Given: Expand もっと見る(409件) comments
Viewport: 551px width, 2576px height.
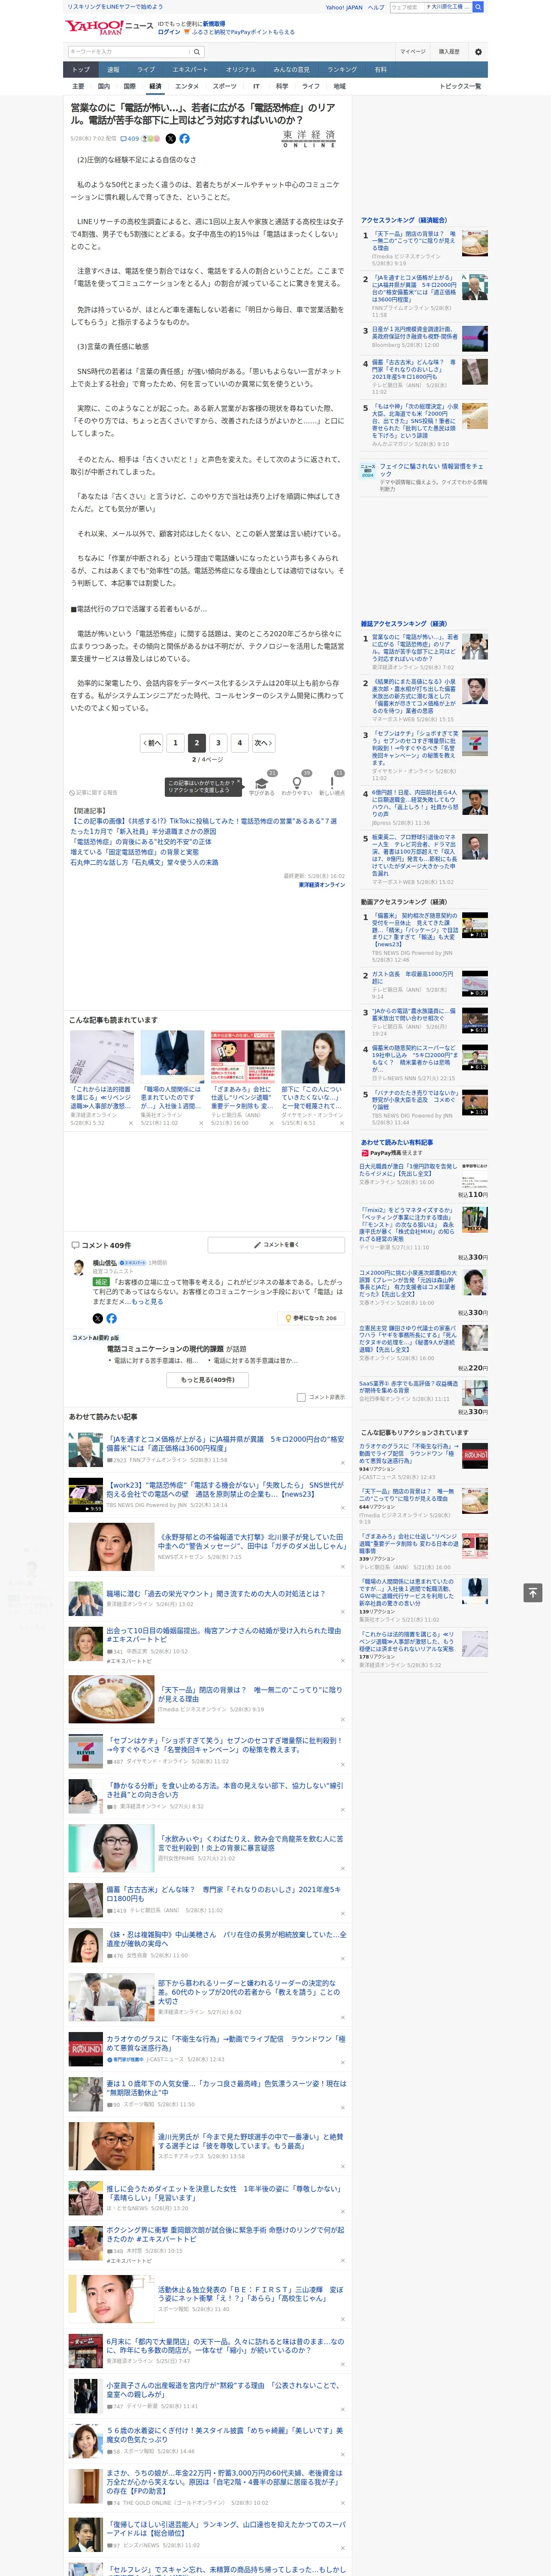Looking at the screenshot, I should click(208, 1379).
